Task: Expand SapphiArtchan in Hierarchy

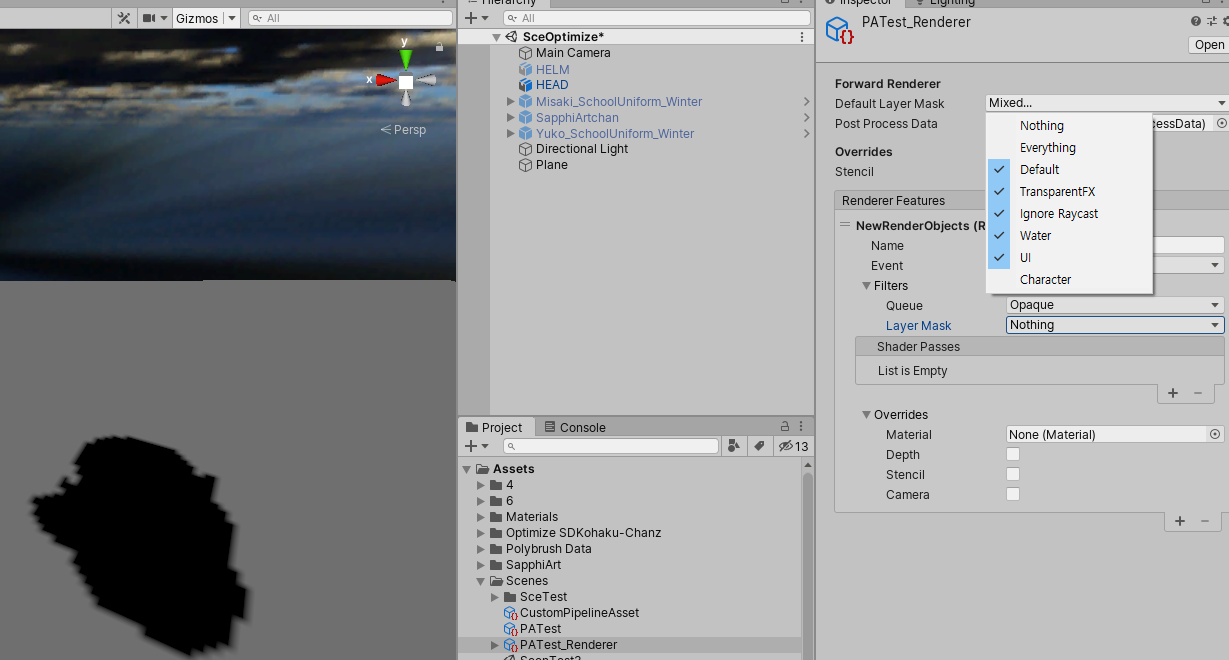Action: coord(511,117)
